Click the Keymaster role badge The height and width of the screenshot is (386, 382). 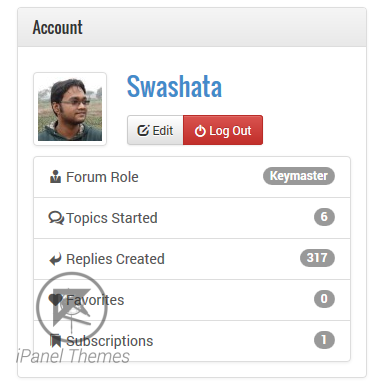pos(299,176)
